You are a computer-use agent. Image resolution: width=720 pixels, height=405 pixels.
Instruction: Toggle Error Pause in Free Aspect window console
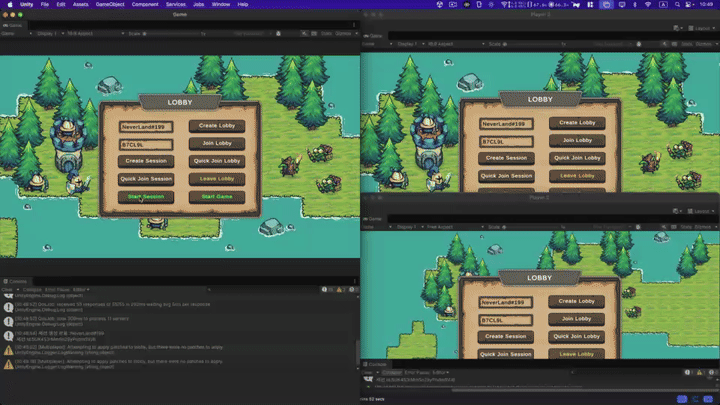[x=417, y=372]
